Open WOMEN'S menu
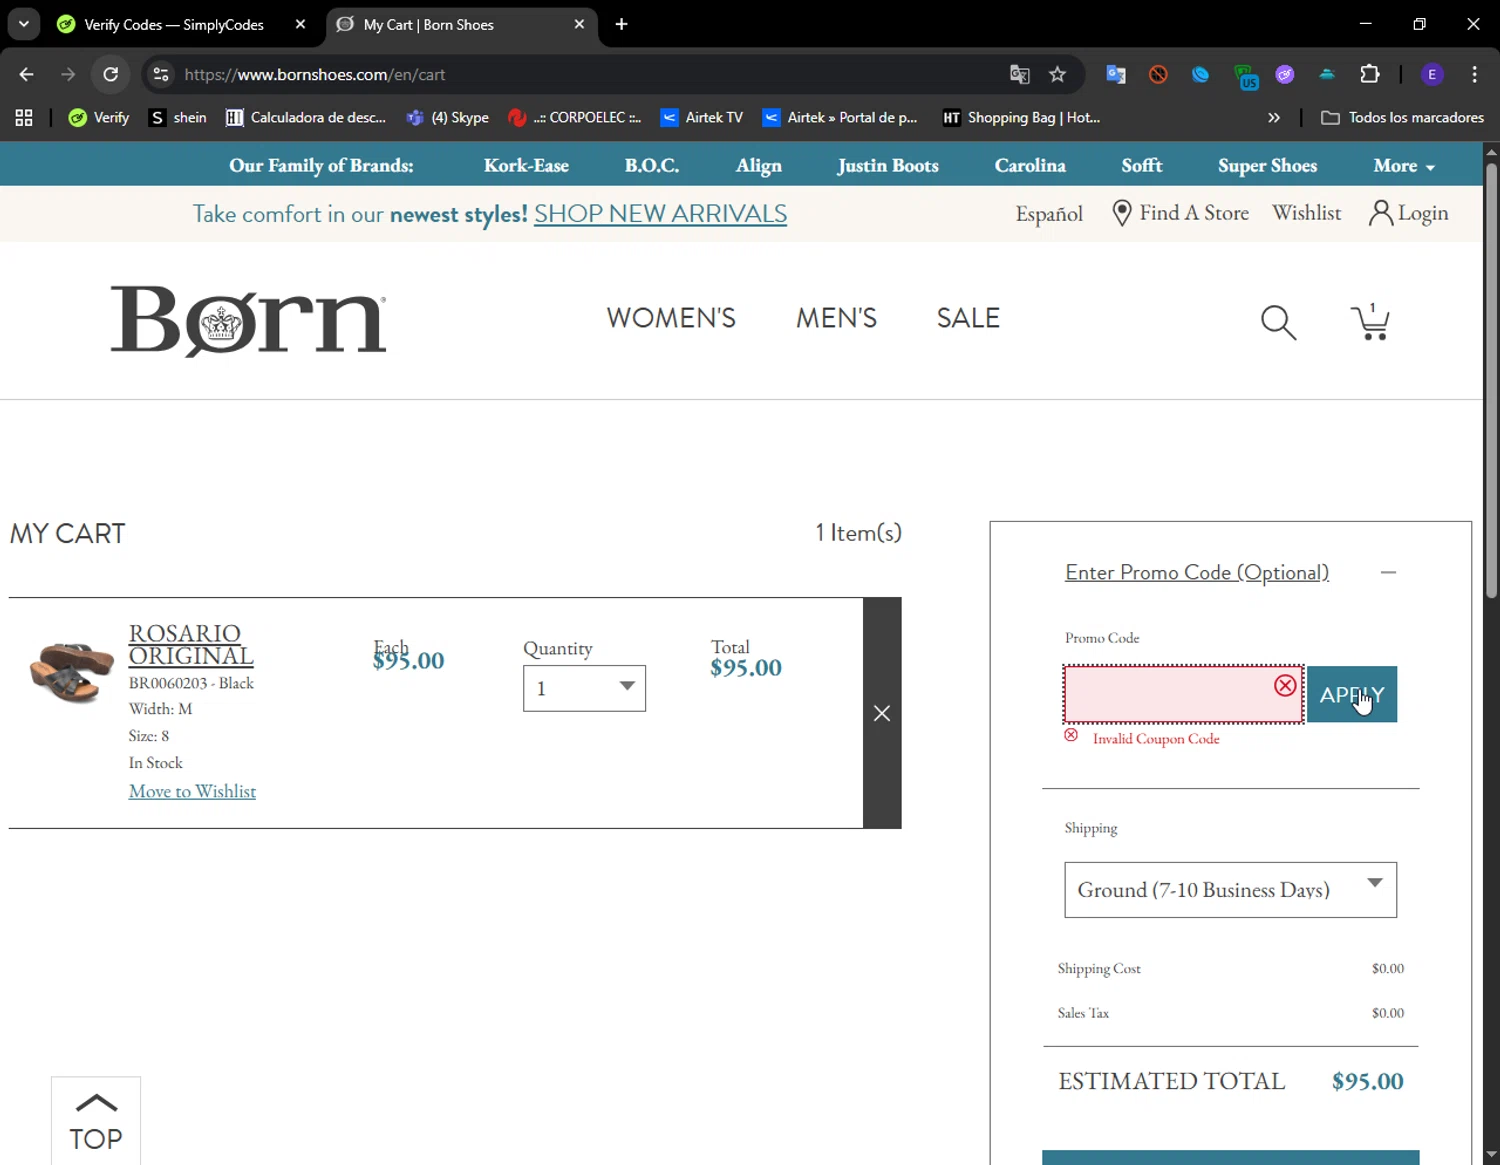The height and width of the screenshot is (1165, 1500). coord(671,318)
